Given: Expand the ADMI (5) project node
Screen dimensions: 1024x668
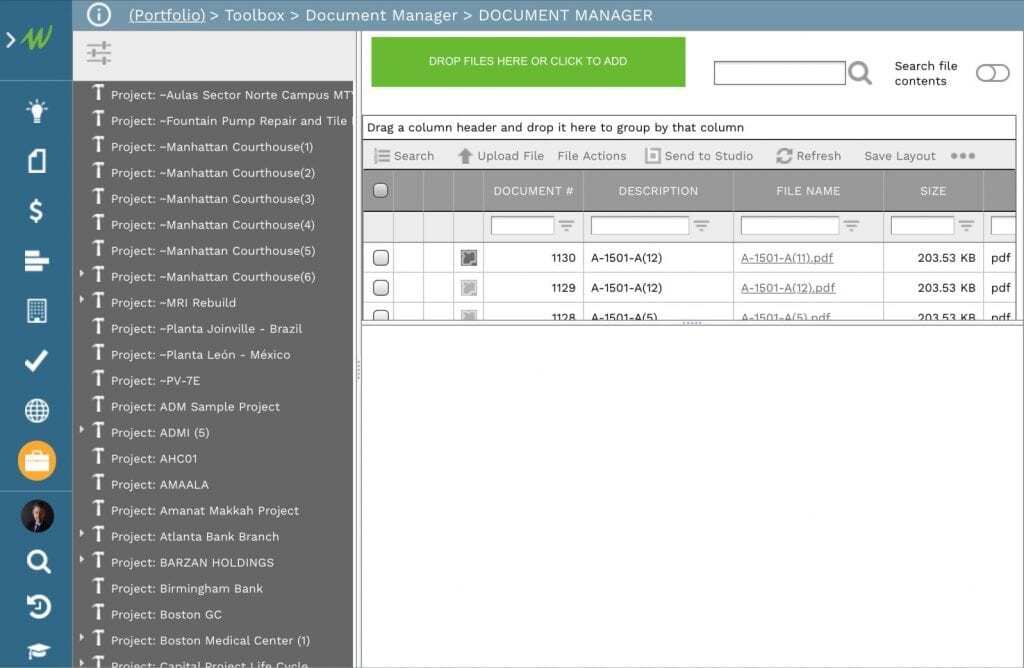Looking at the screenshot, I should pyautogui.click(x=82, y=429).
